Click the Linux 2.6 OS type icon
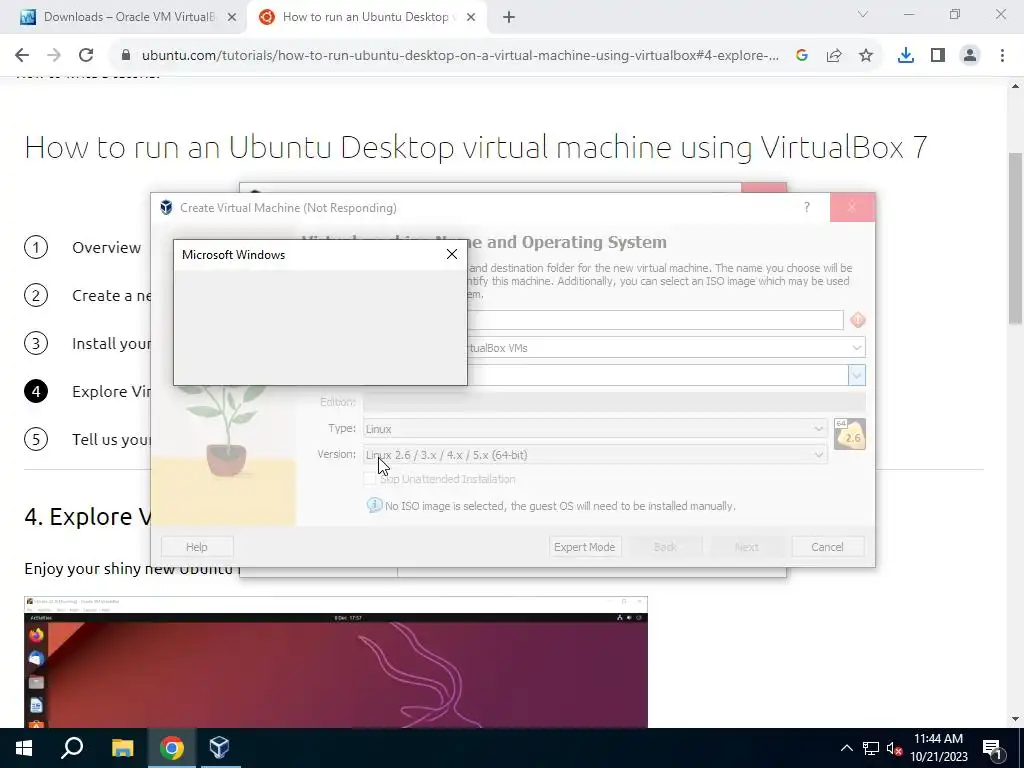The width and height of the screenshot is (1024, 768). point(850,434)
